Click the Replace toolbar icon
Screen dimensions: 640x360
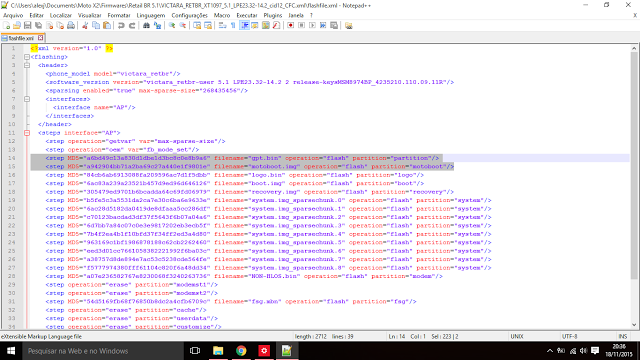click(x=157, y=26)
